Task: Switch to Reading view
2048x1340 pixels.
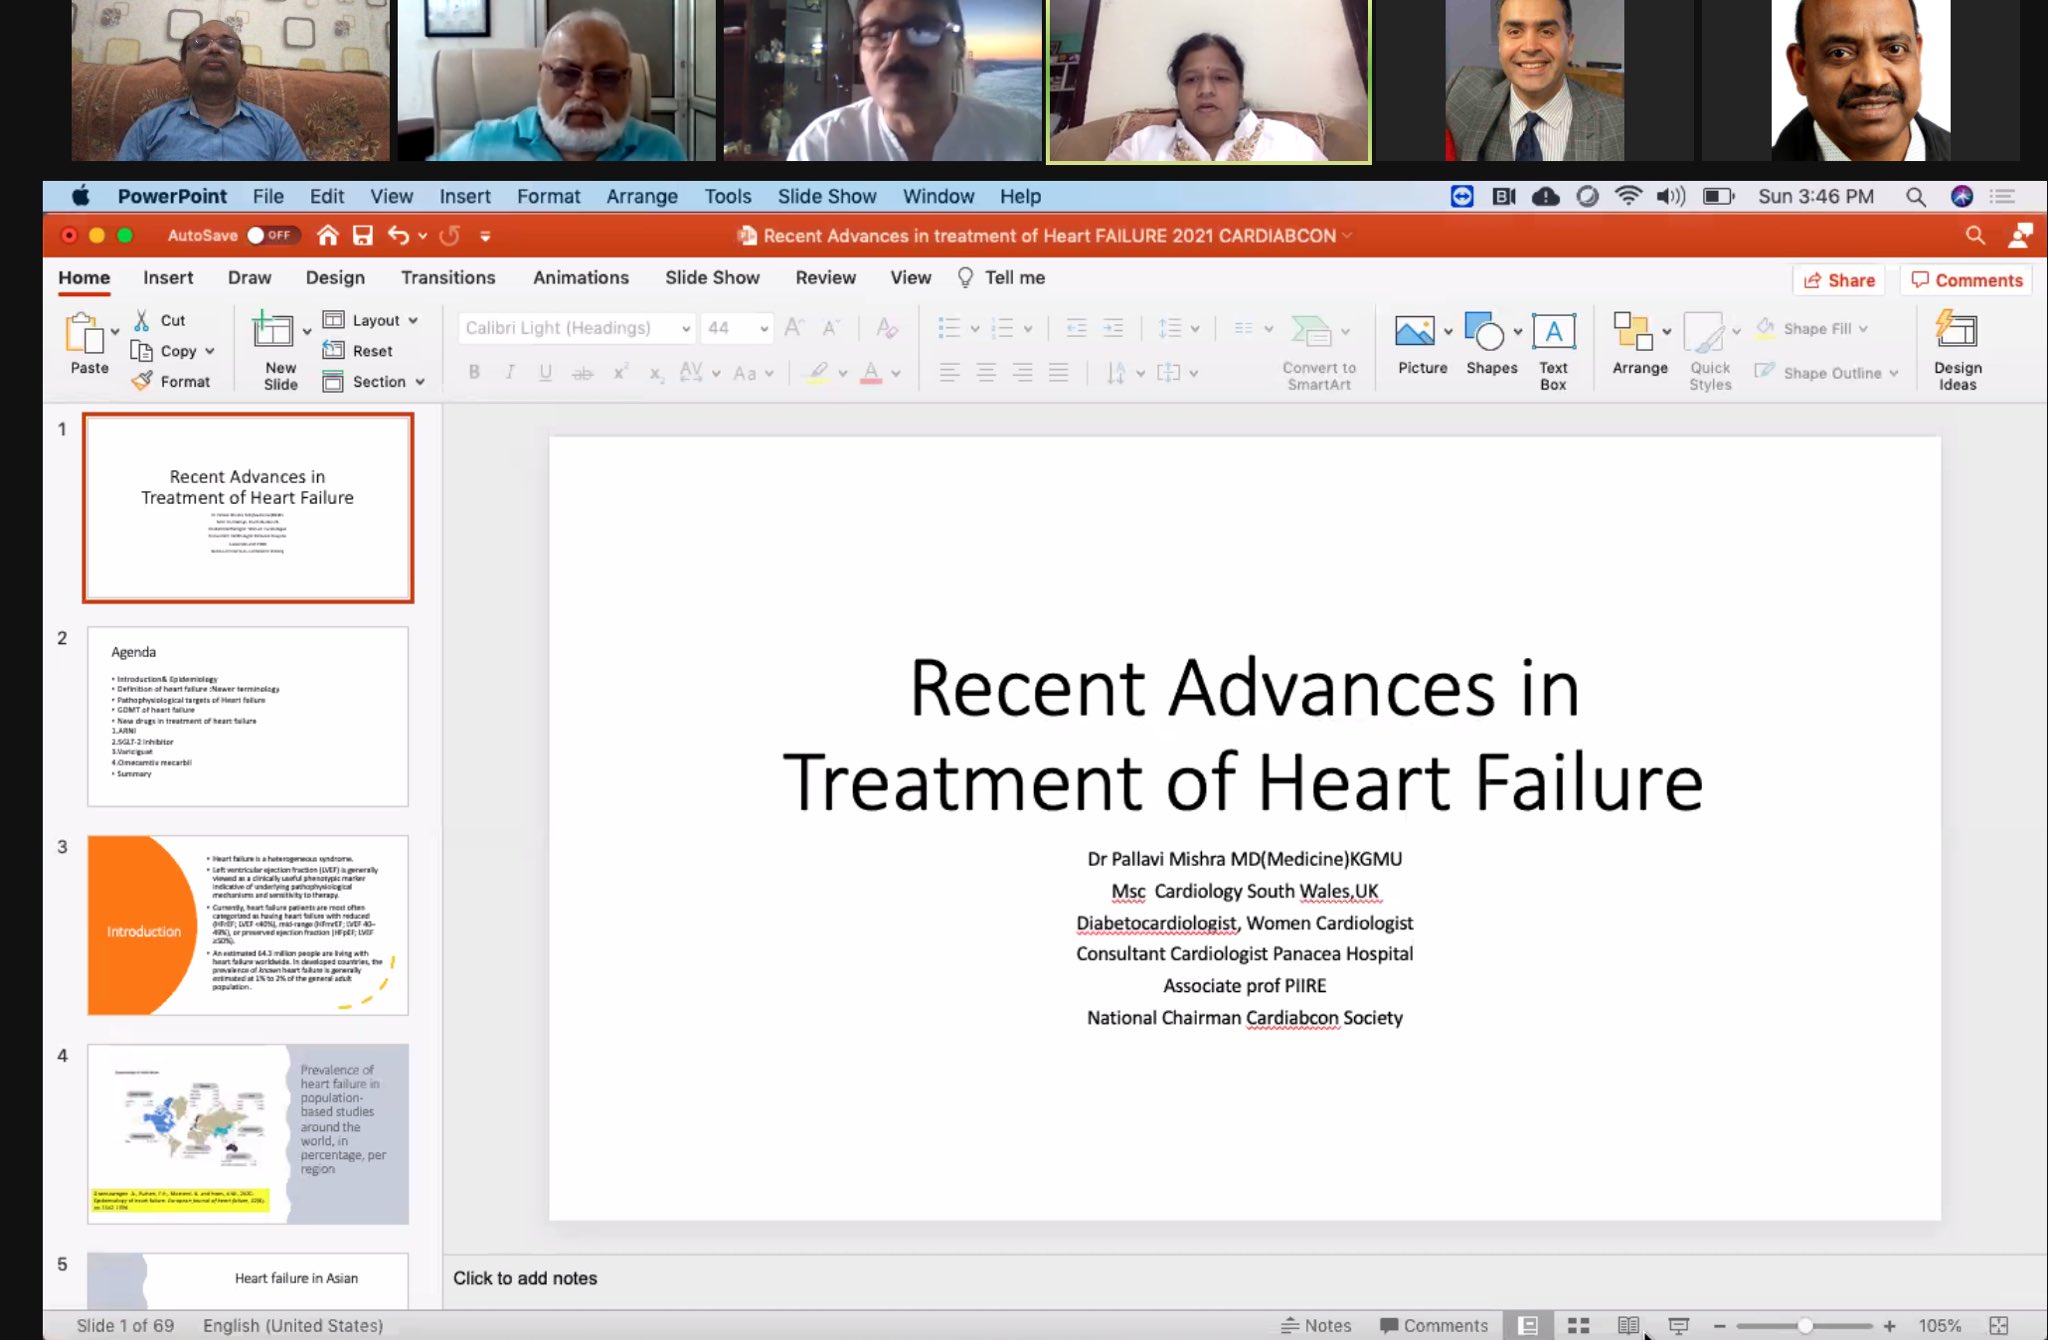Action: [1628, 1325]
